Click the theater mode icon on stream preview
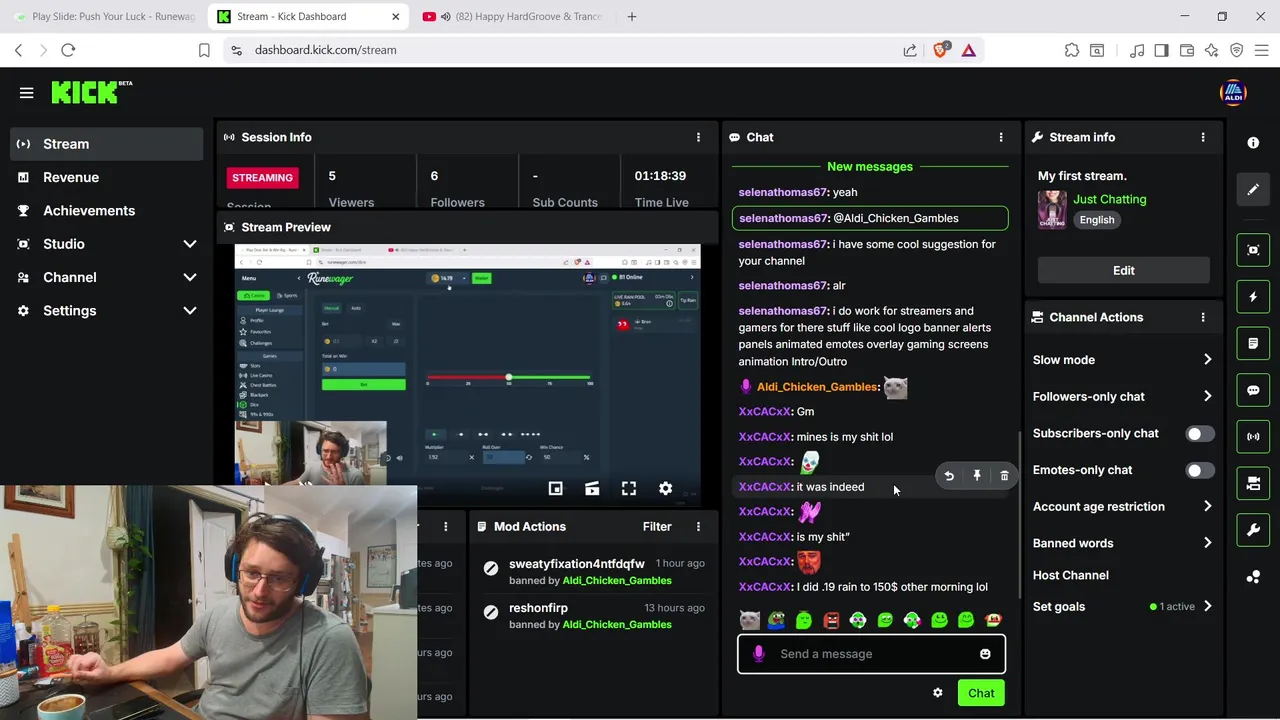Viewport: 1280px width, 720px height. click(x=592, y=489)
